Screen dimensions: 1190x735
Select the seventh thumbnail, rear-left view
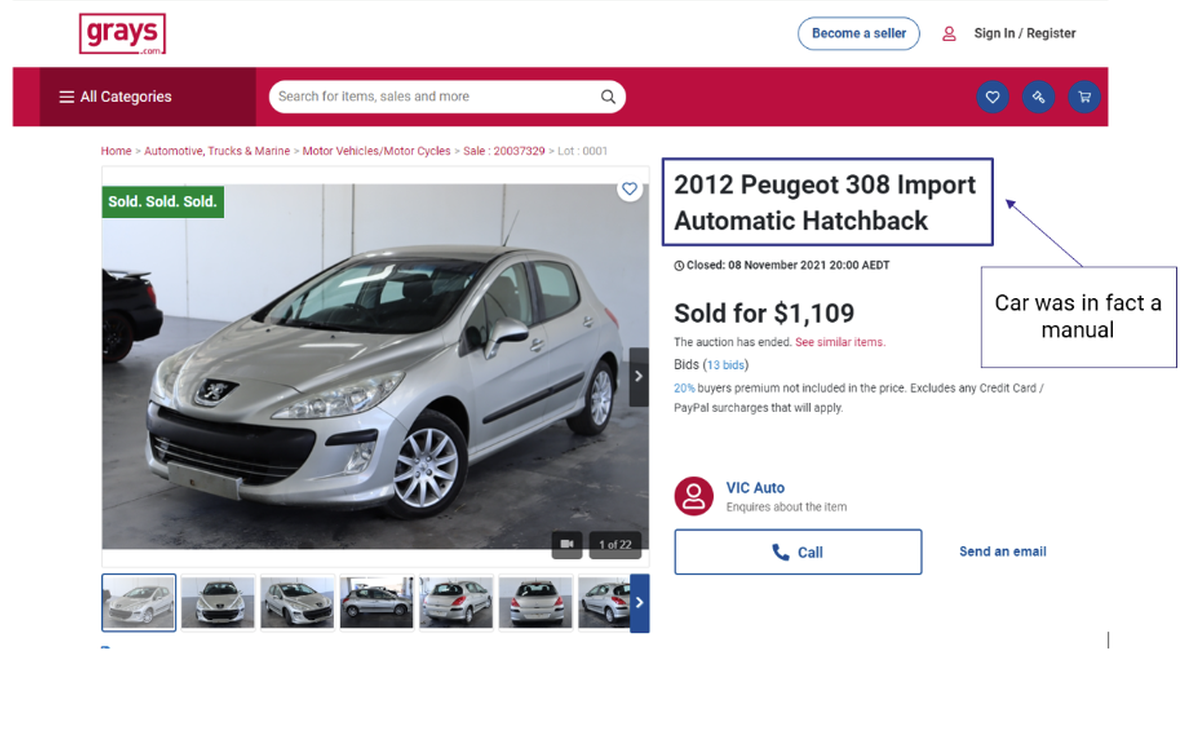pyautogui.click(x=604, y=603)
